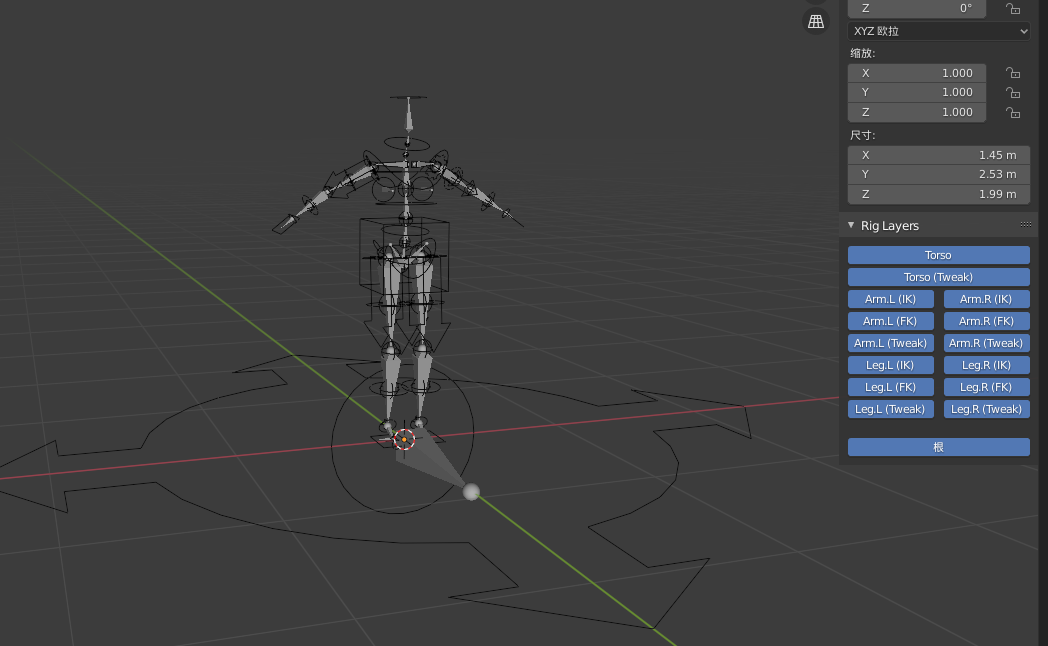1048x646 pixels.
Task: Toggle lock icon for scale Y
Action: pyautogui.click(x=1013, y=92)
